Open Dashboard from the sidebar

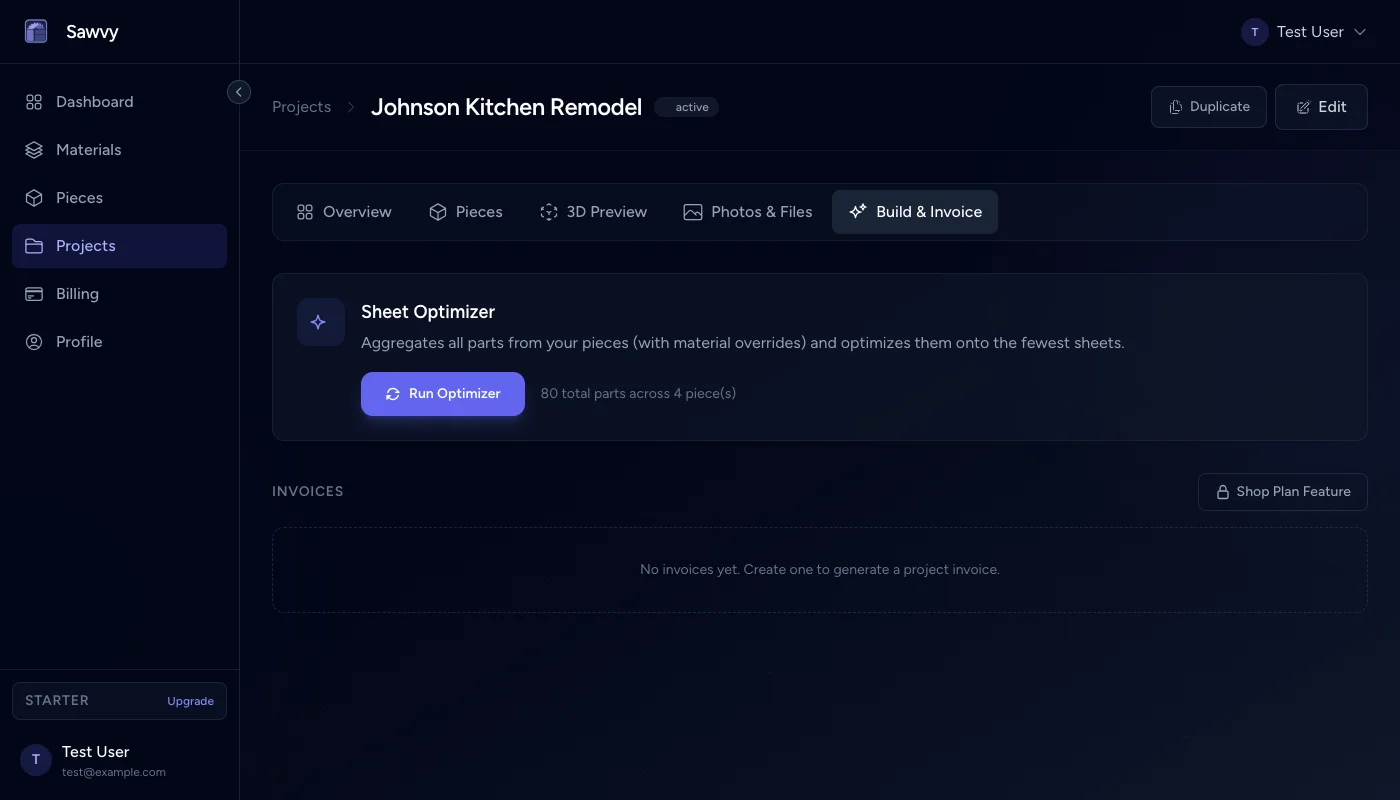(x=94, y=102)
